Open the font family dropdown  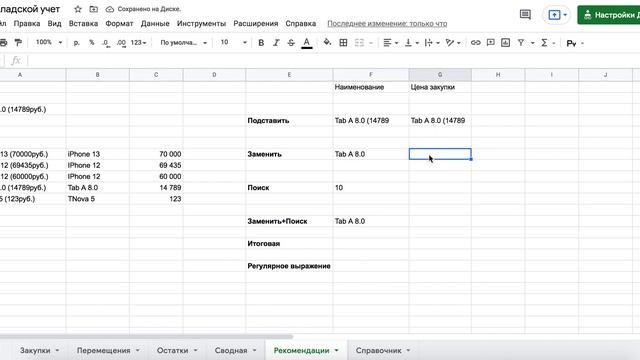click(183, 42)
